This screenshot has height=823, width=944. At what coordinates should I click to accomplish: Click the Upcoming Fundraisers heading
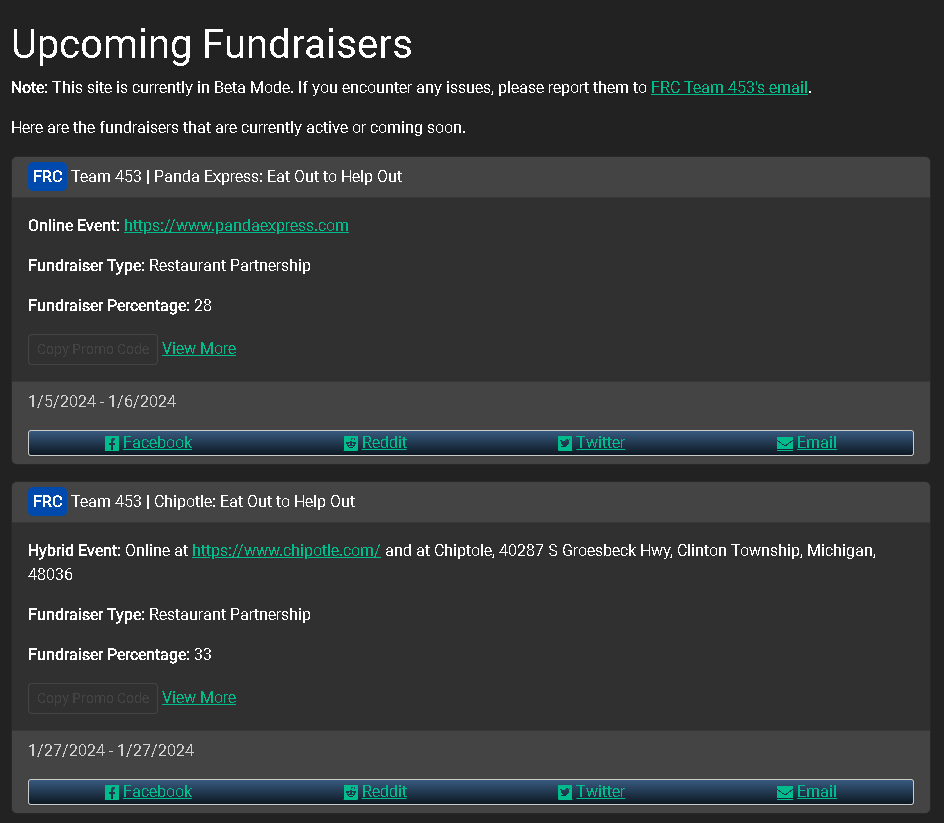click(211, 45)
